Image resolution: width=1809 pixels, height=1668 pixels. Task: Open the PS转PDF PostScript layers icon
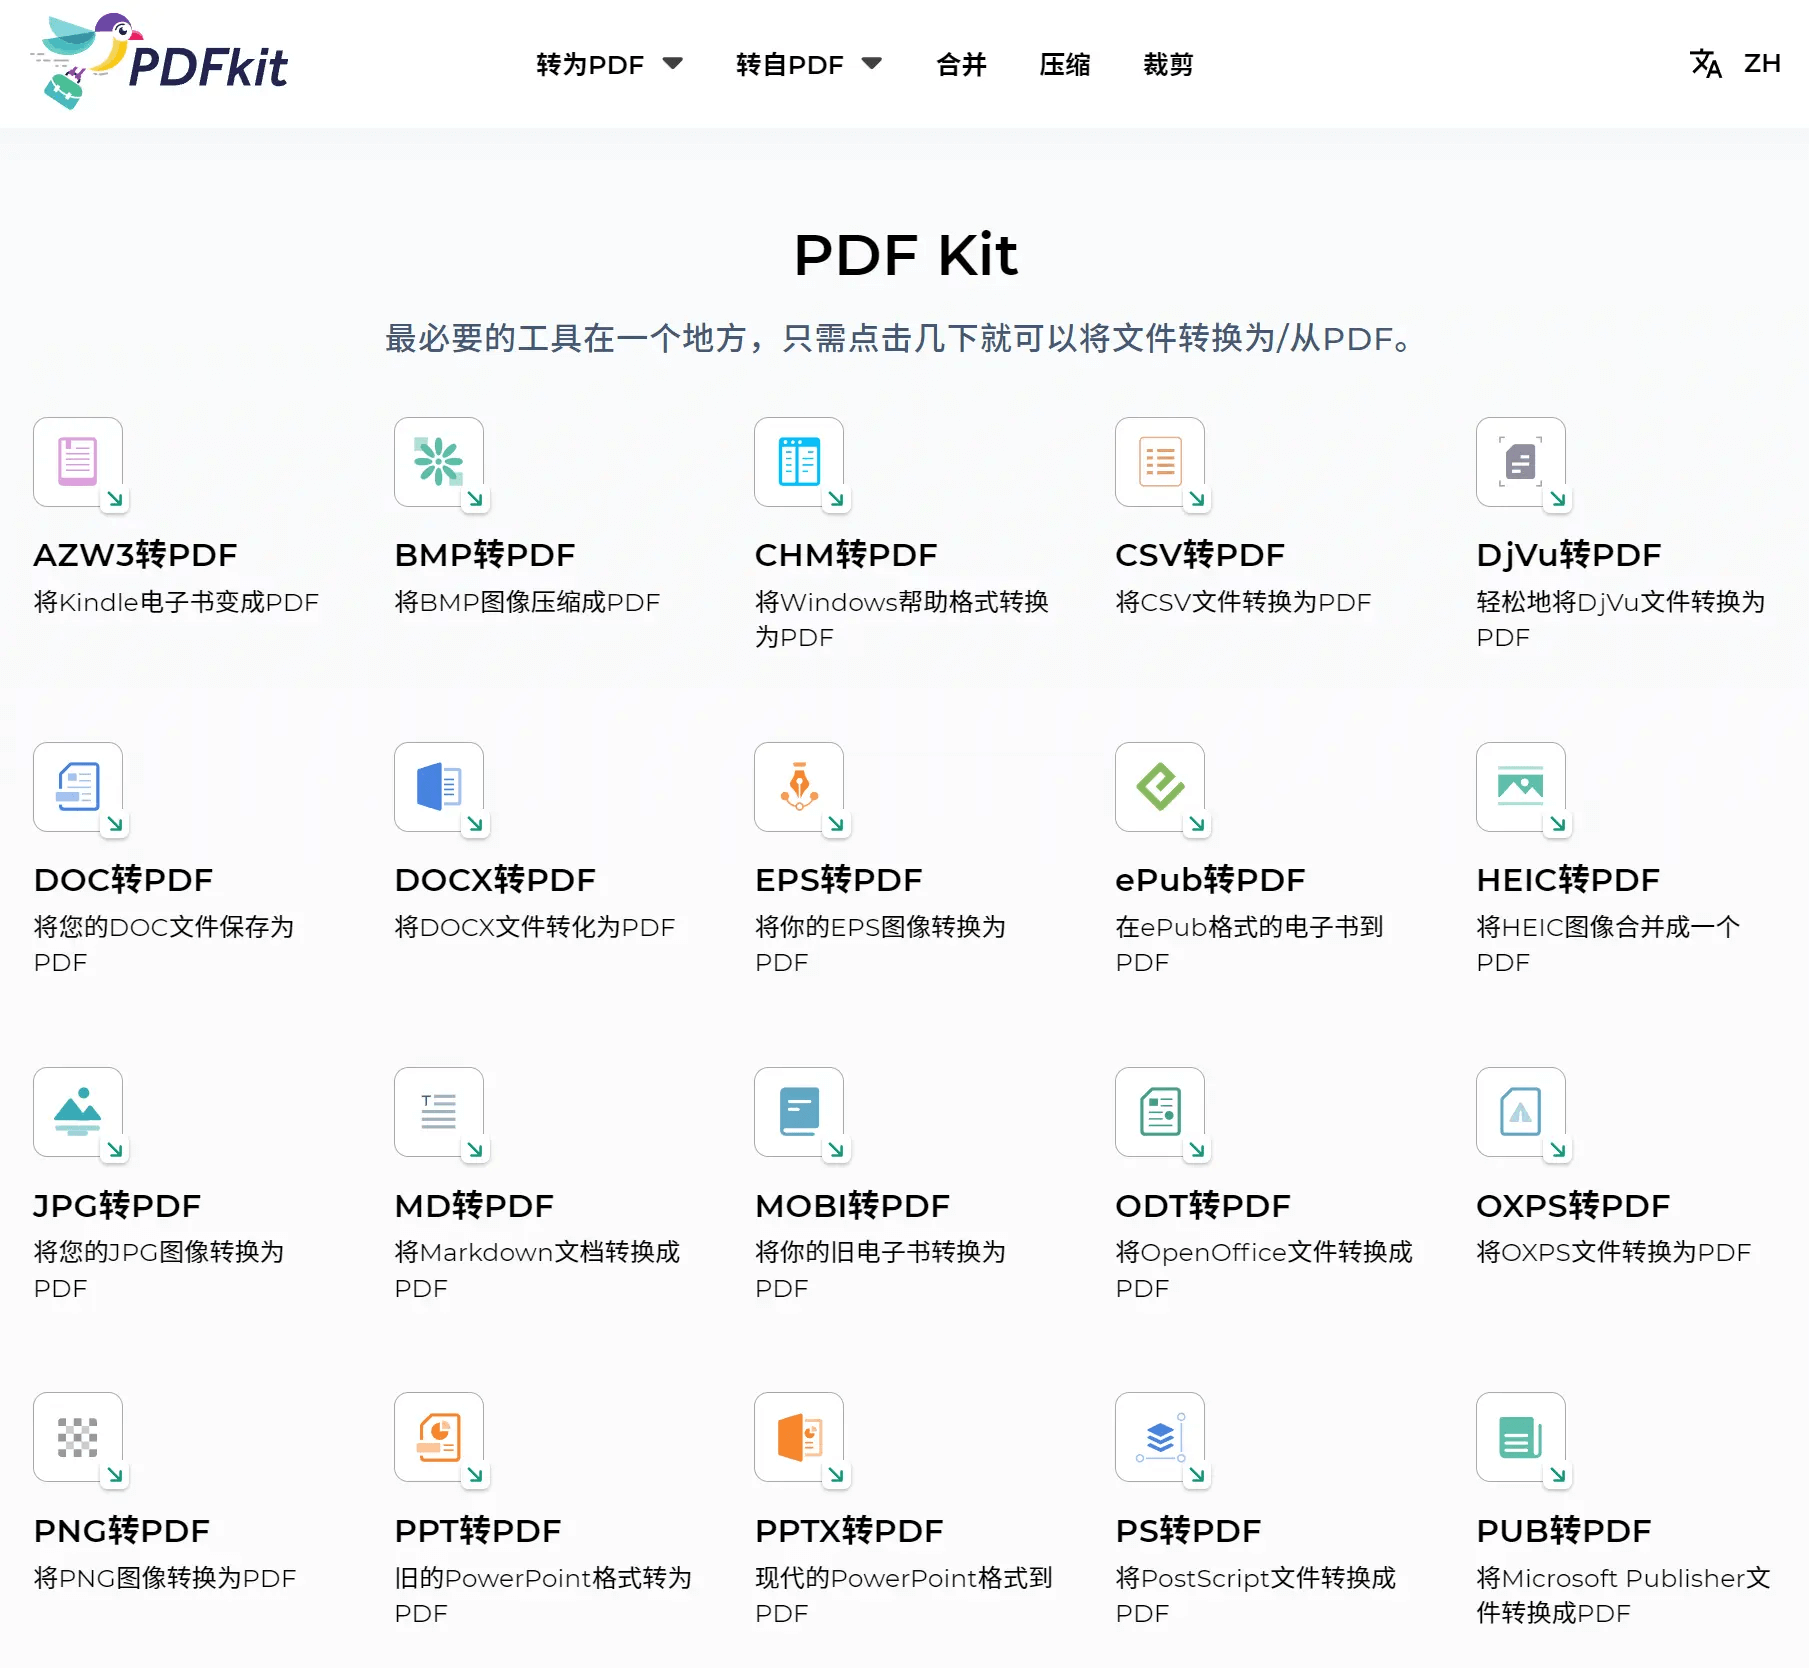tap(1158, 1439)
